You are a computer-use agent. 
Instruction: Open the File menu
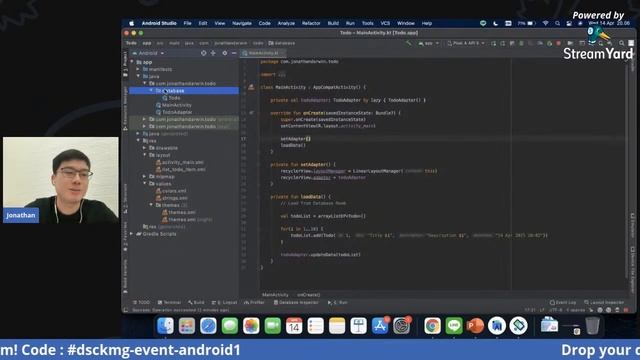(187, 23)
